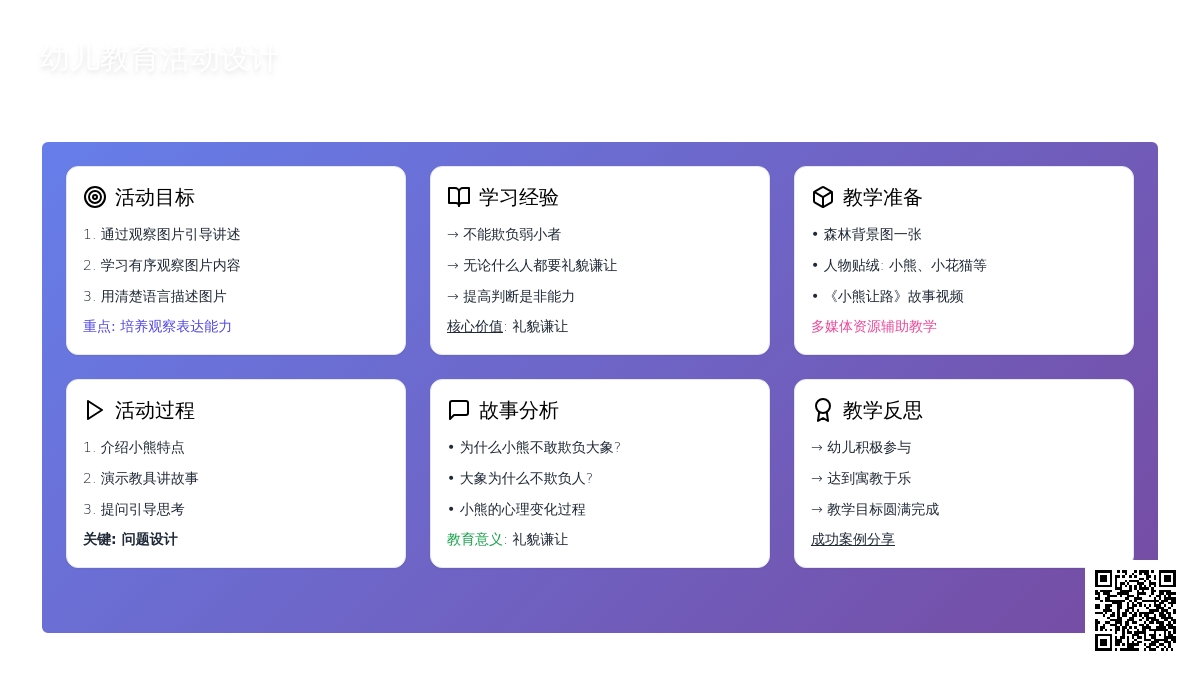Select item 1. 通过观察图片引导讲述
Screen dimensions: 1200x675
(x=162, y=234)
